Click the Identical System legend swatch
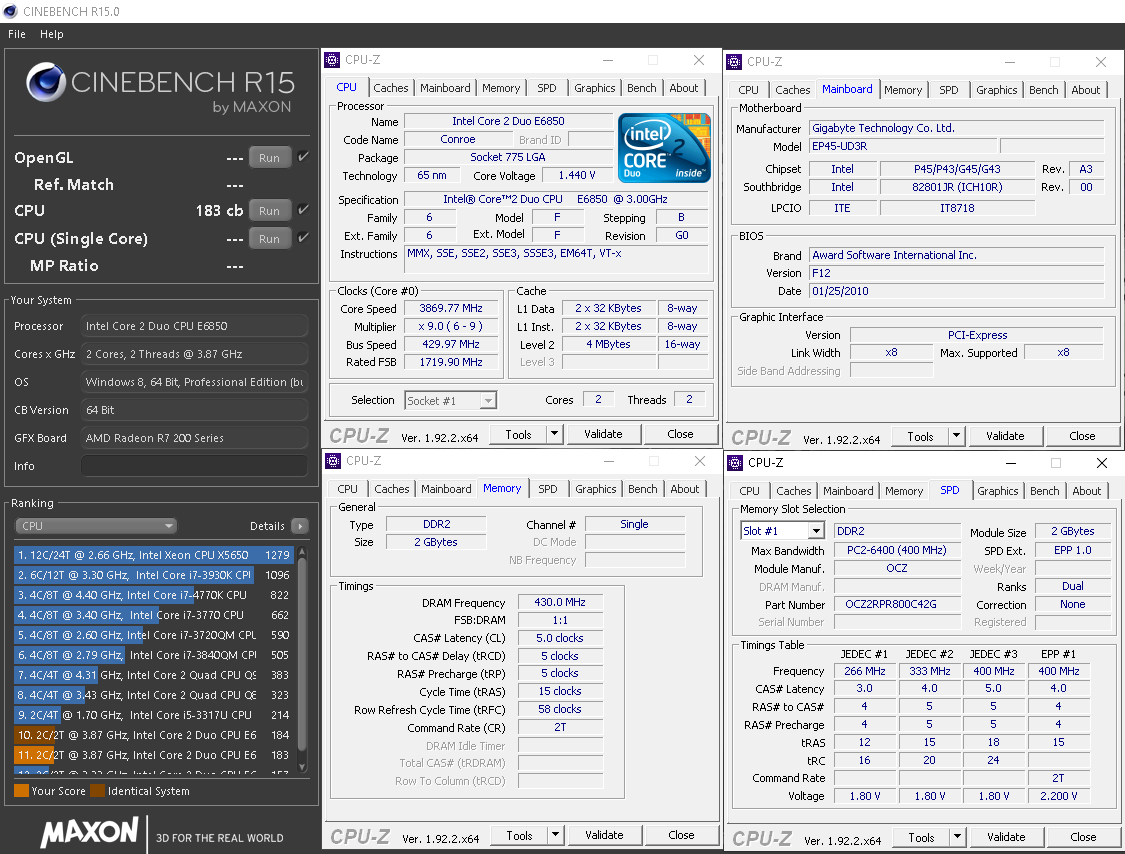 [x=98, y=791]
